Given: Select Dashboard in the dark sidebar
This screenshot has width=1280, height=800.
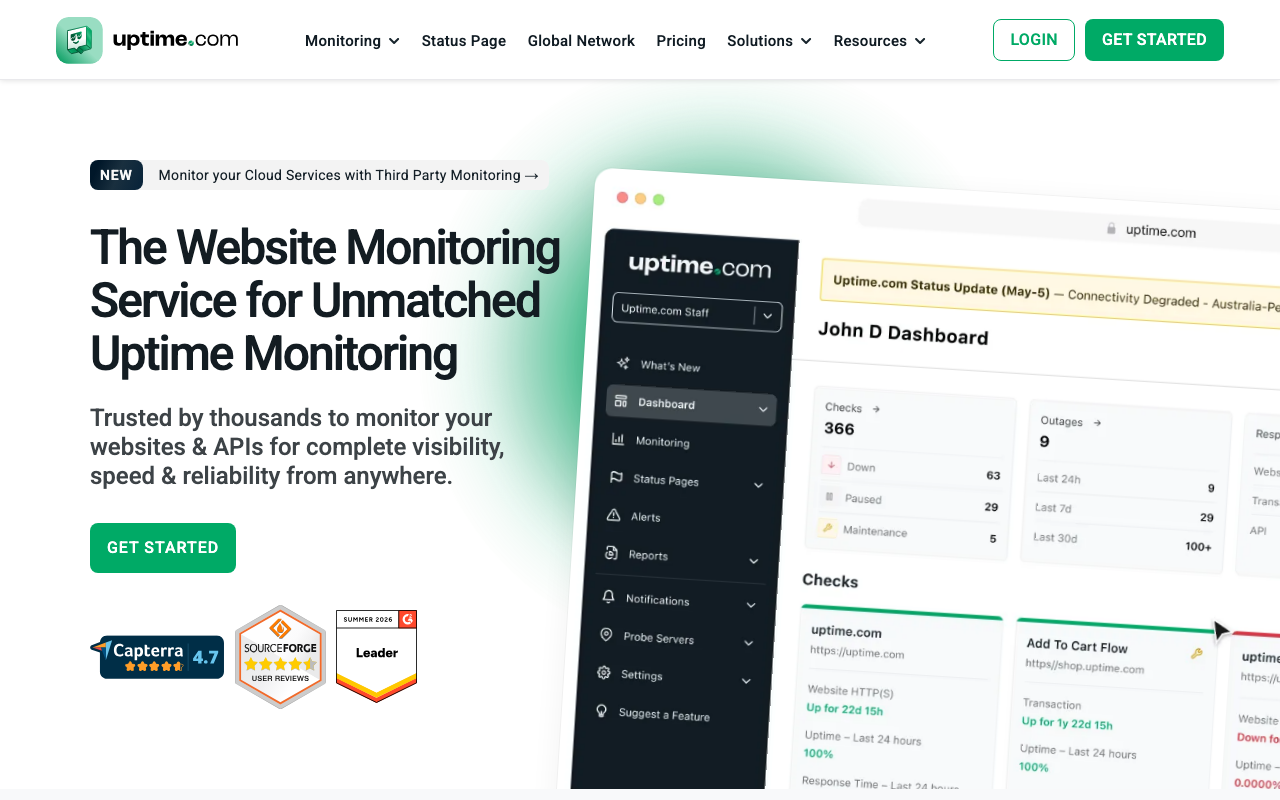Looking at the screenshot, I should coord(691,406).
